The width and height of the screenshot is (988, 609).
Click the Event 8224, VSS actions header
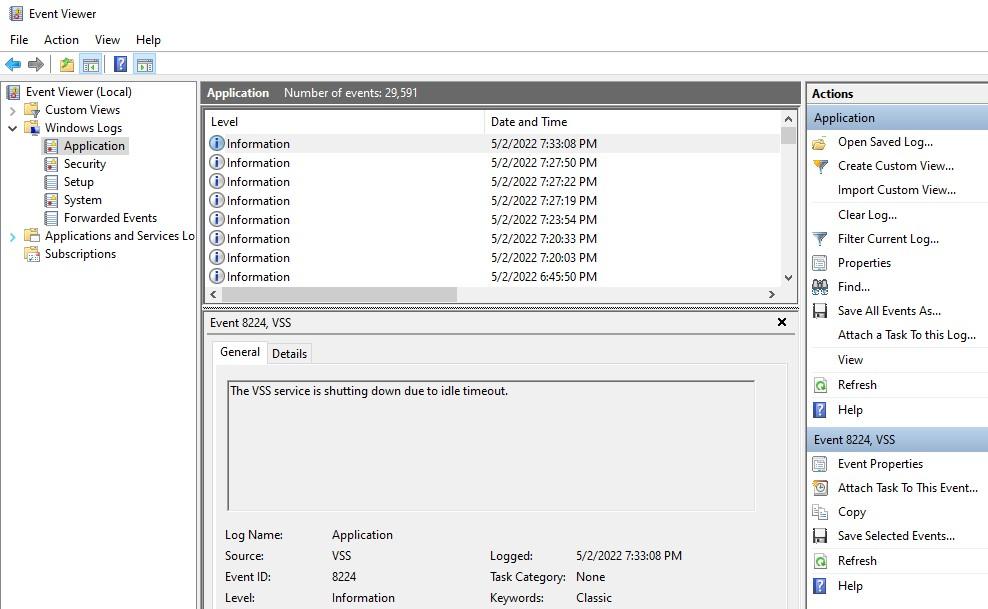pyautogui.click(x=897, y=440)
